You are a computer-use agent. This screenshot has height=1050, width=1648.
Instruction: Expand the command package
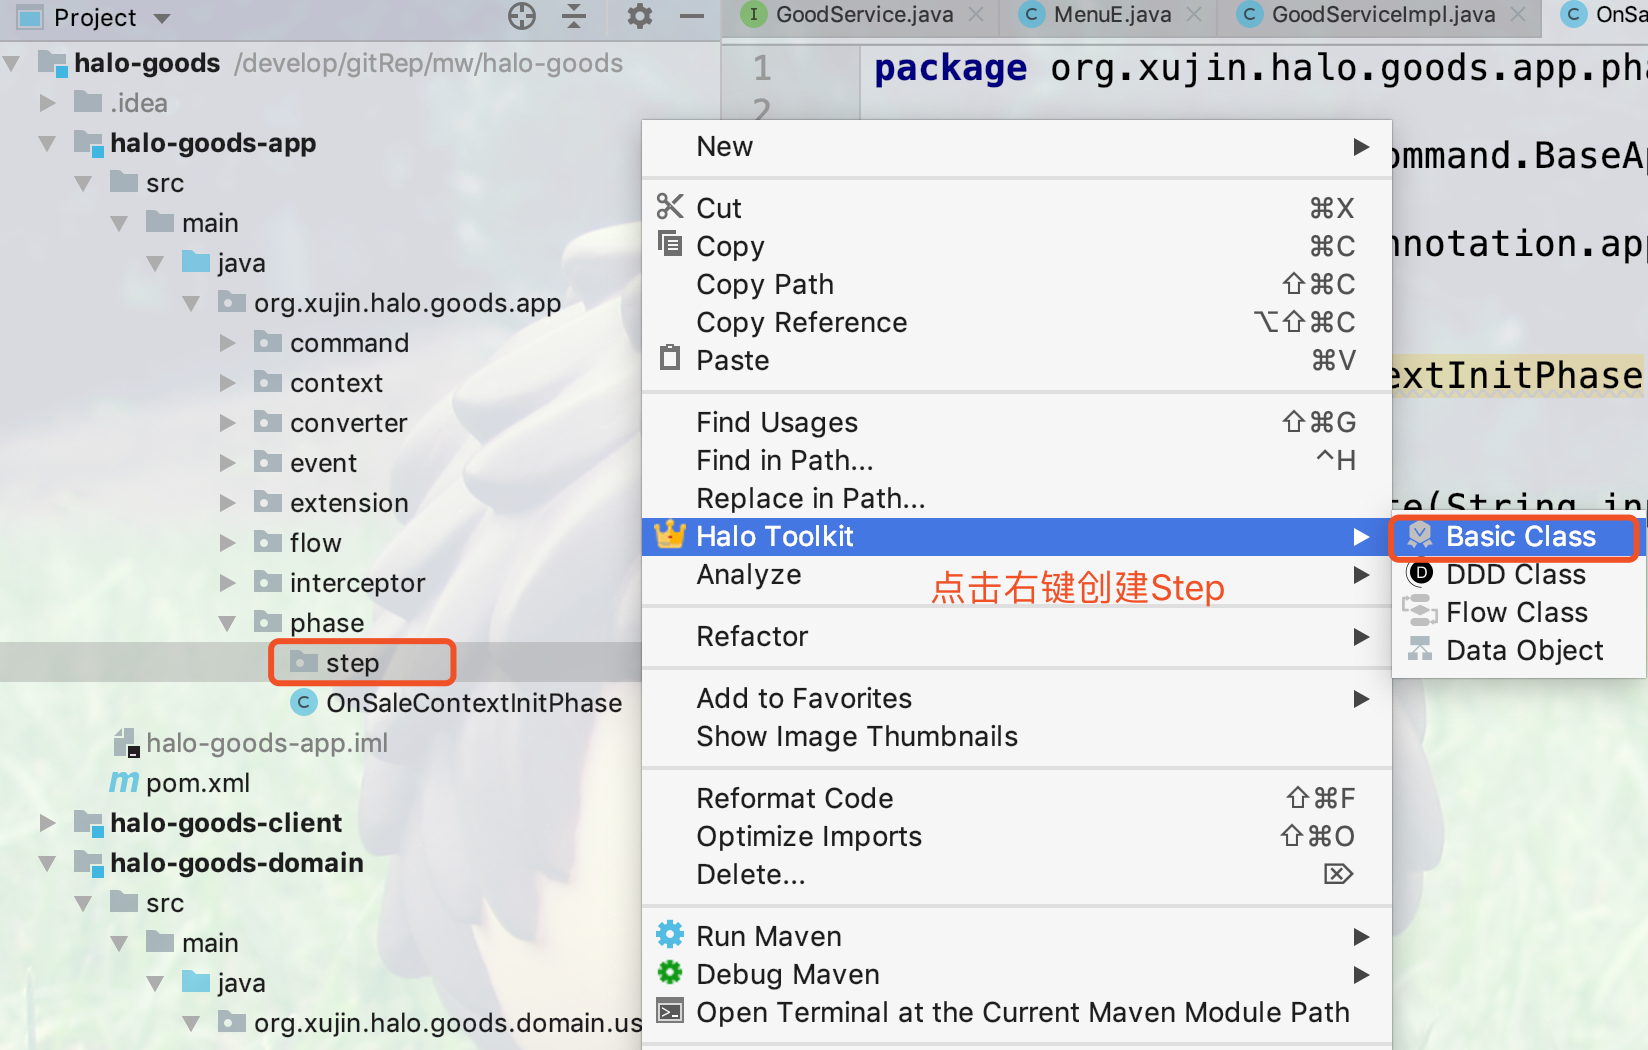point(228,342)
